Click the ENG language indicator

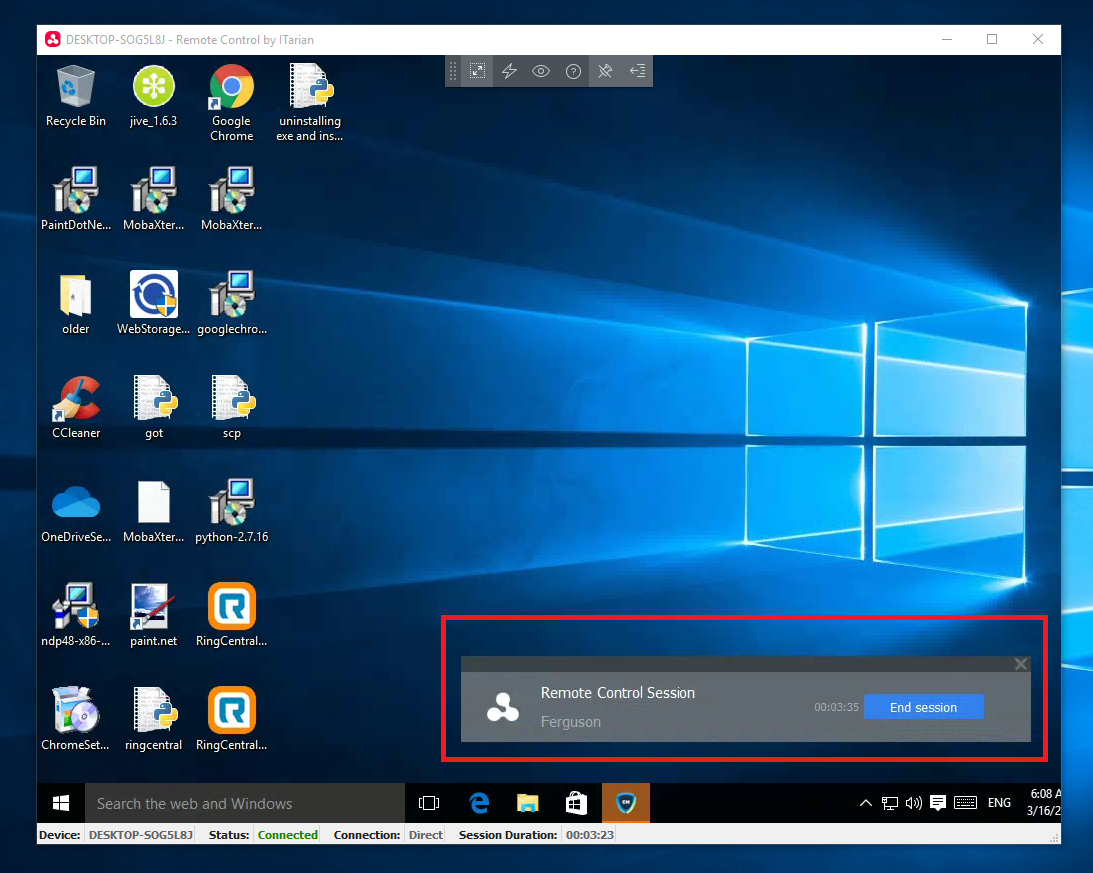point(999,803)
